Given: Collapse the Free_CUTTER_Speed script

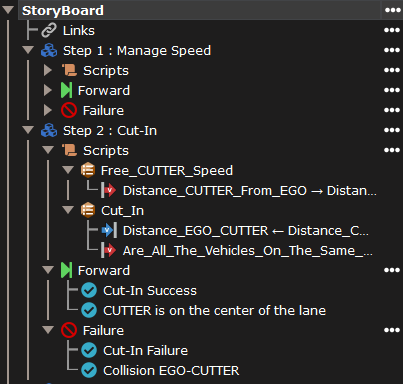Looking at the screenshot, I should pos(68,170).
